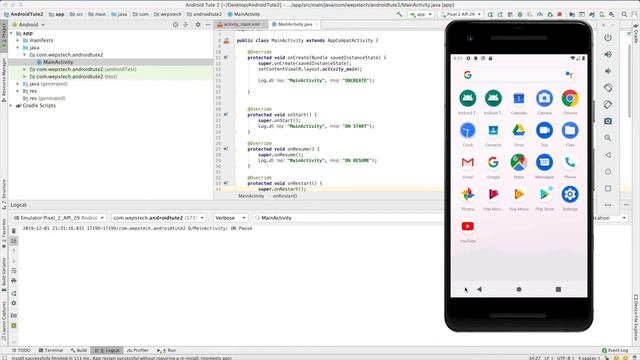Tap the phone screen Back navigation button
The height and width of the screenshot is (360, 640).
pyautogui.click(x=479, y=289)
